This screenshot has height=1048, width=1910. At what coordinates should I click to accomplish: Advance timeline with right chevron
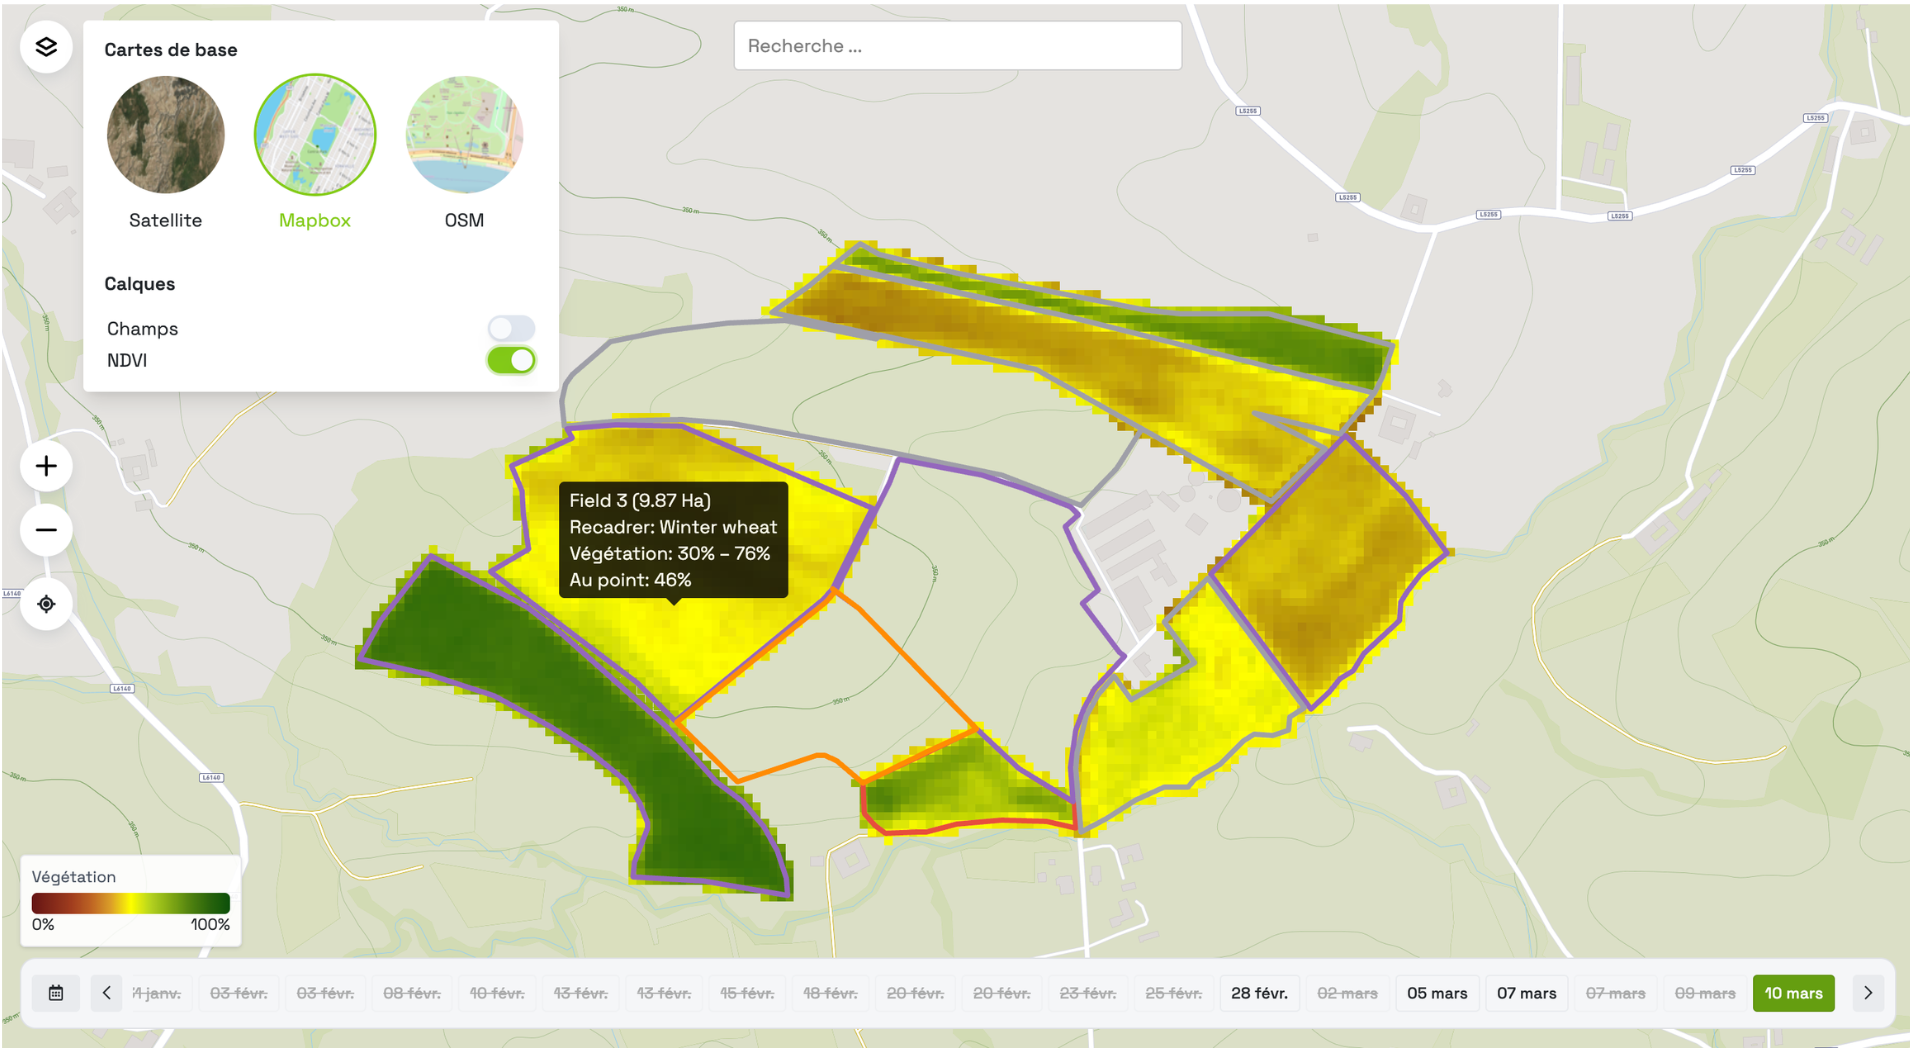click(1867, 993)
